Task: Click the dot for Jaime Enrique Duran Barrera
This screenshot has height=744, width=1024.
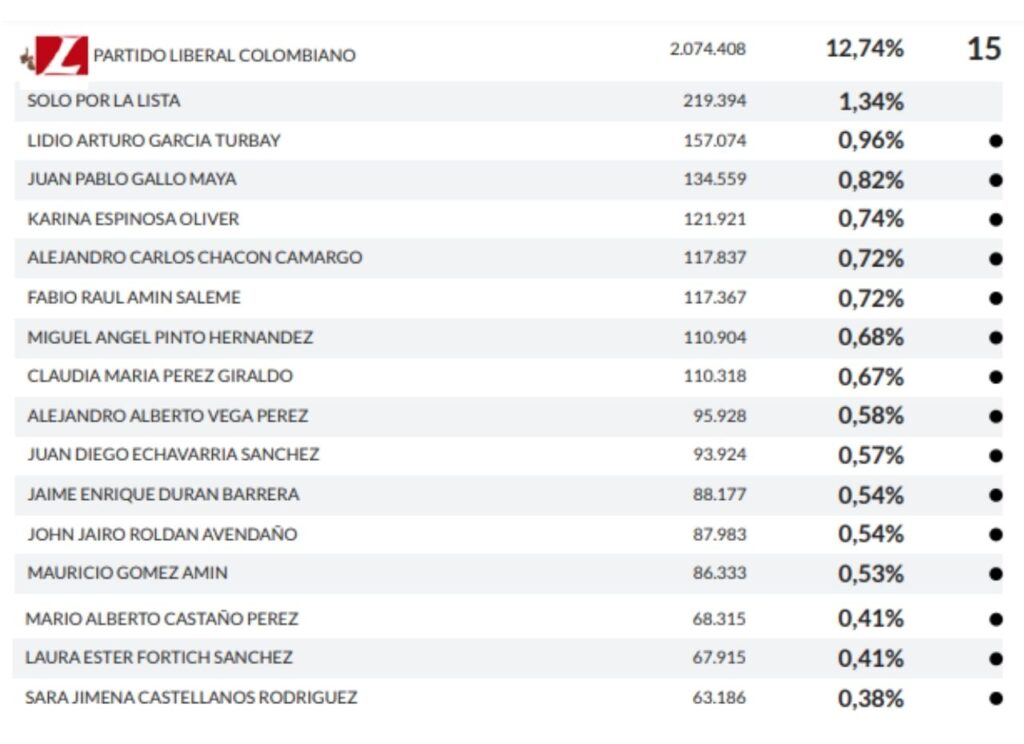Action: tap(995, 495)
